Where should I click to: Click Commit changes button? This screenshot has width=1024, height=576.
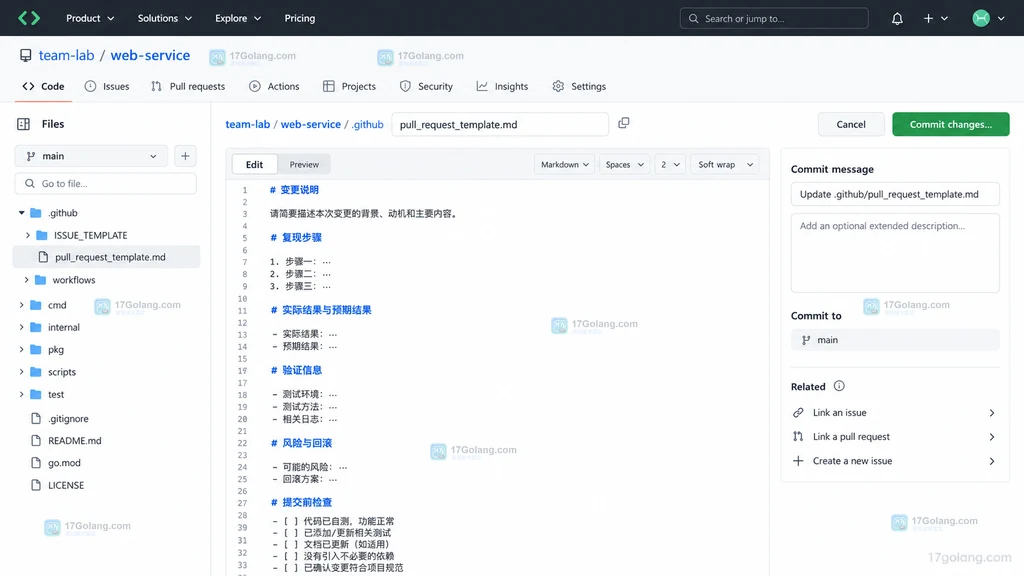[951, 124]
